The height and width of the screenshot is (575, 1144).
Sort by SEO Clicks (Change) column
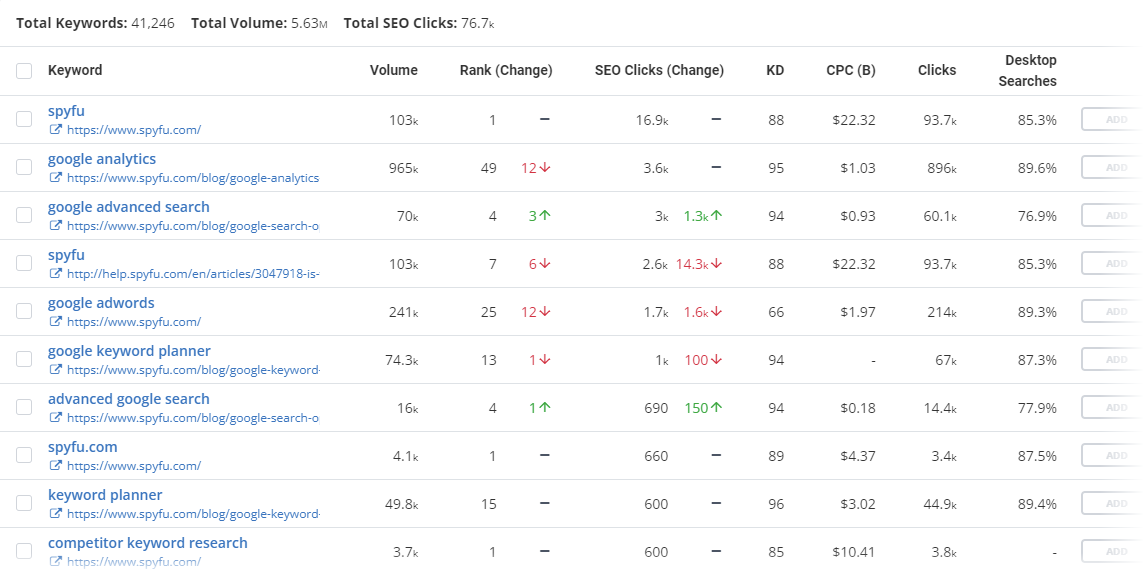point(659,70)
